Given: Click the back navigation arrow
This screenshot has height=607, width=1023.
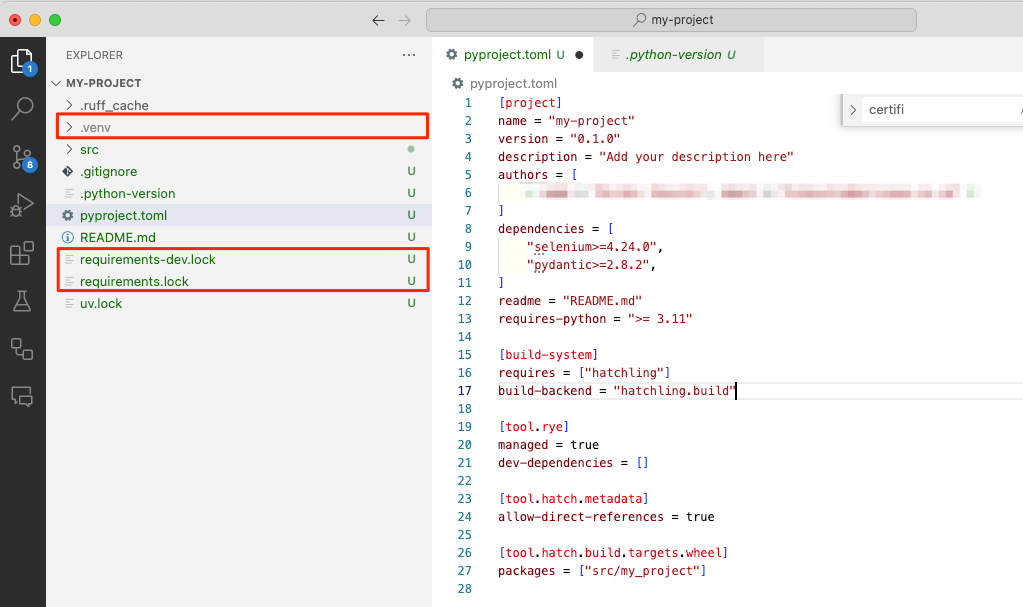Looking at the screenshot, I should [x=378, y=19].
